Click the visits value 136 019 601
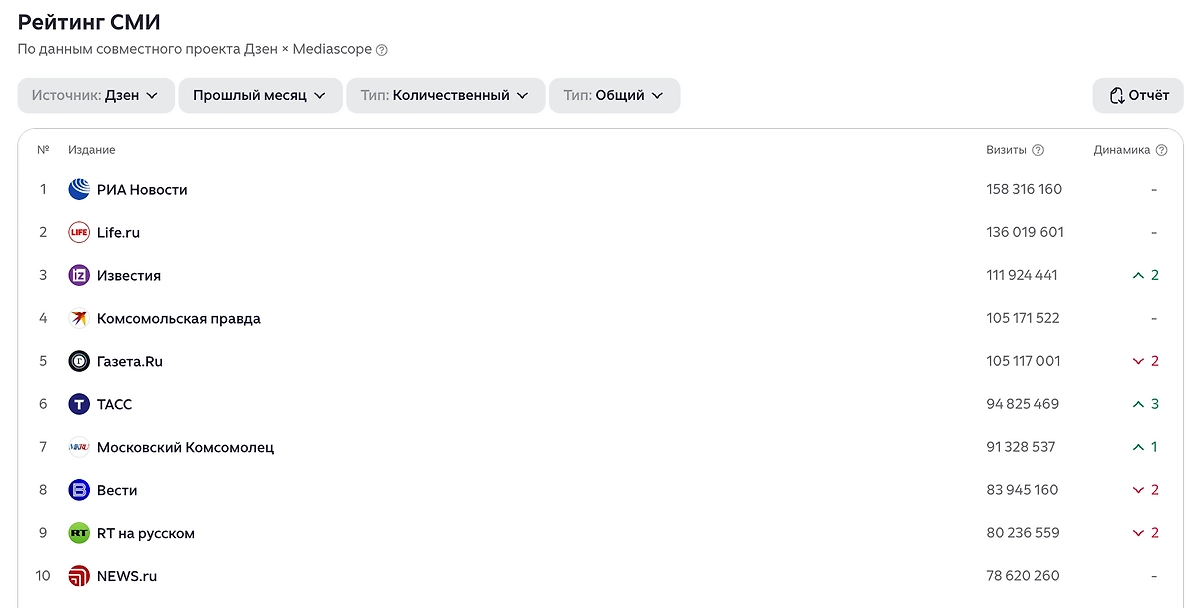Image resolution: width=1200 pixels, height=608 pixels. [1025, 232]
